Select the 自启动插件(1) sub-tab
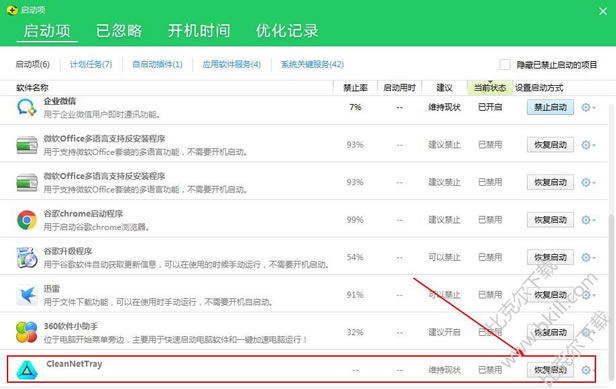 point(157,64)
